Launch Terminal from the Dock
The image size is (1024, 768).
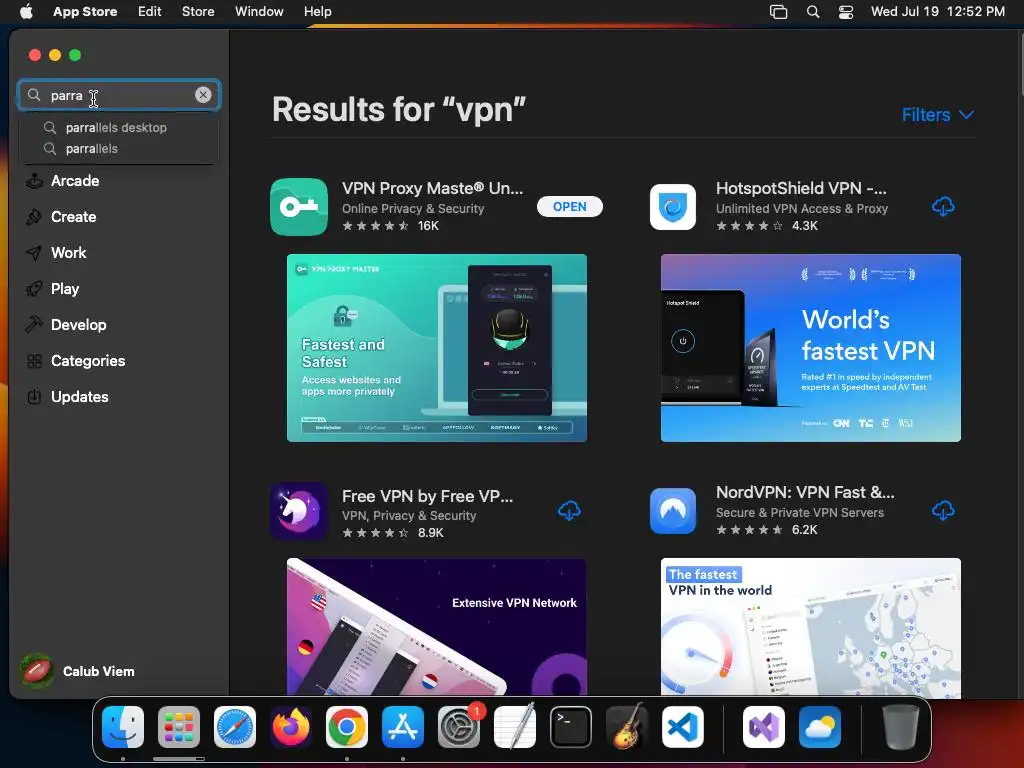click(x=571, y=727)
